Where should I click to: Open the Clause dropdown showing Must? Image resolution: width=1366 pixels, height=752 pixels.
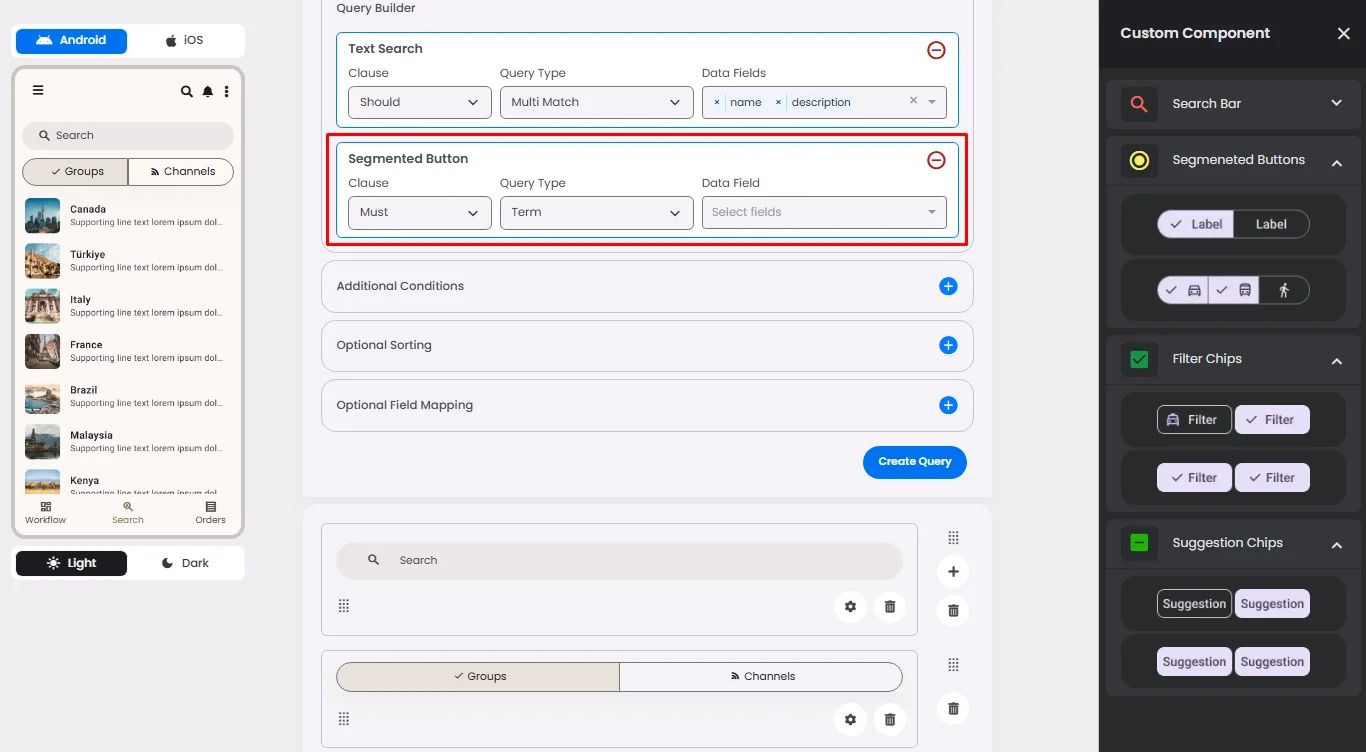click(419, 213)
